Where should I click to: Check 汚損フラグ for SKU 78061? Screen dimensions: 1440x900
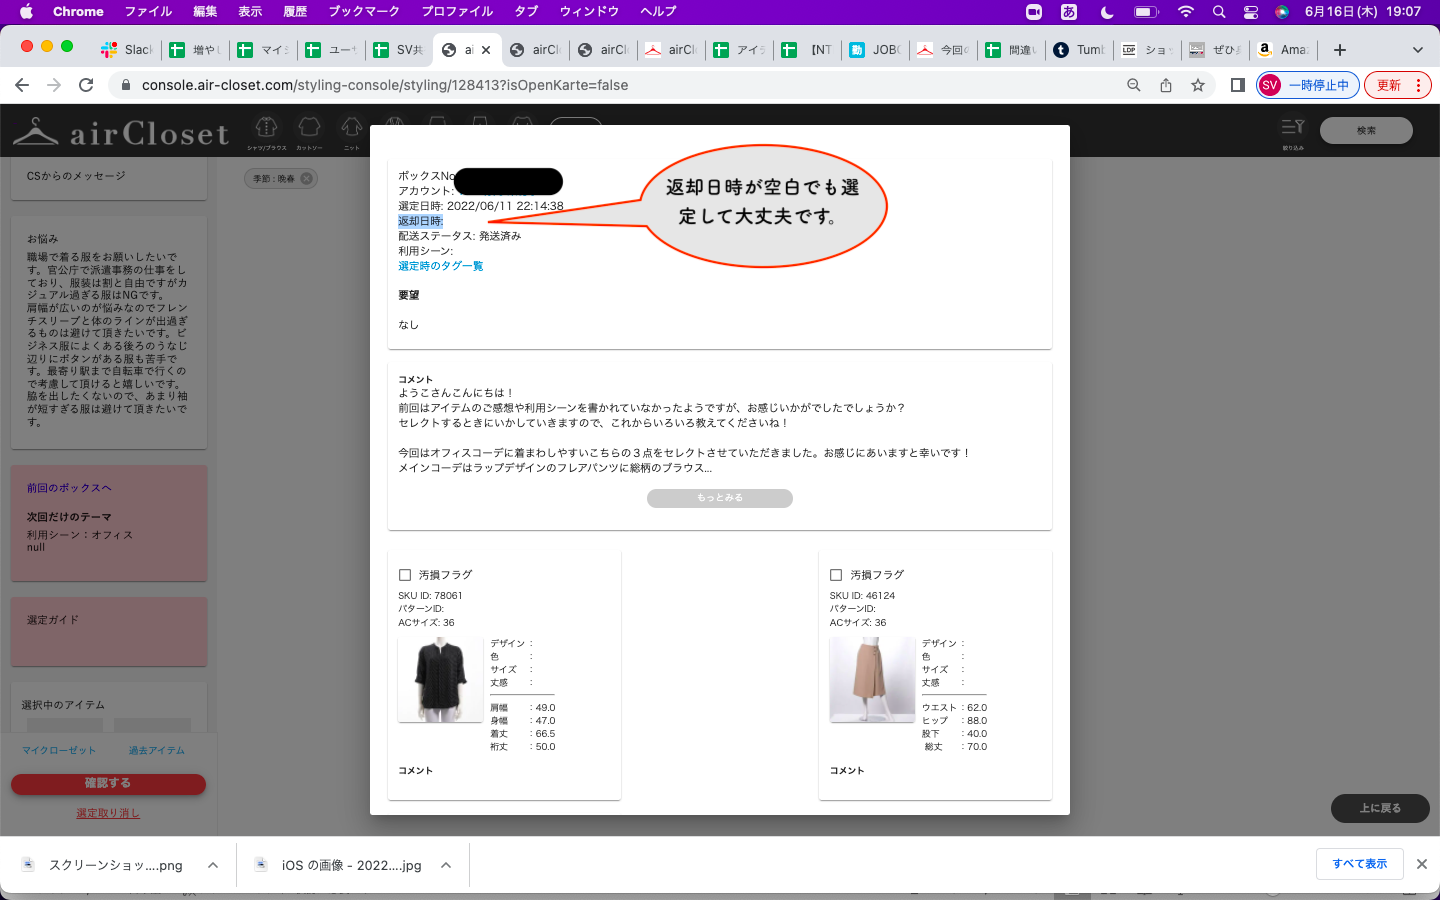point(405,575)
